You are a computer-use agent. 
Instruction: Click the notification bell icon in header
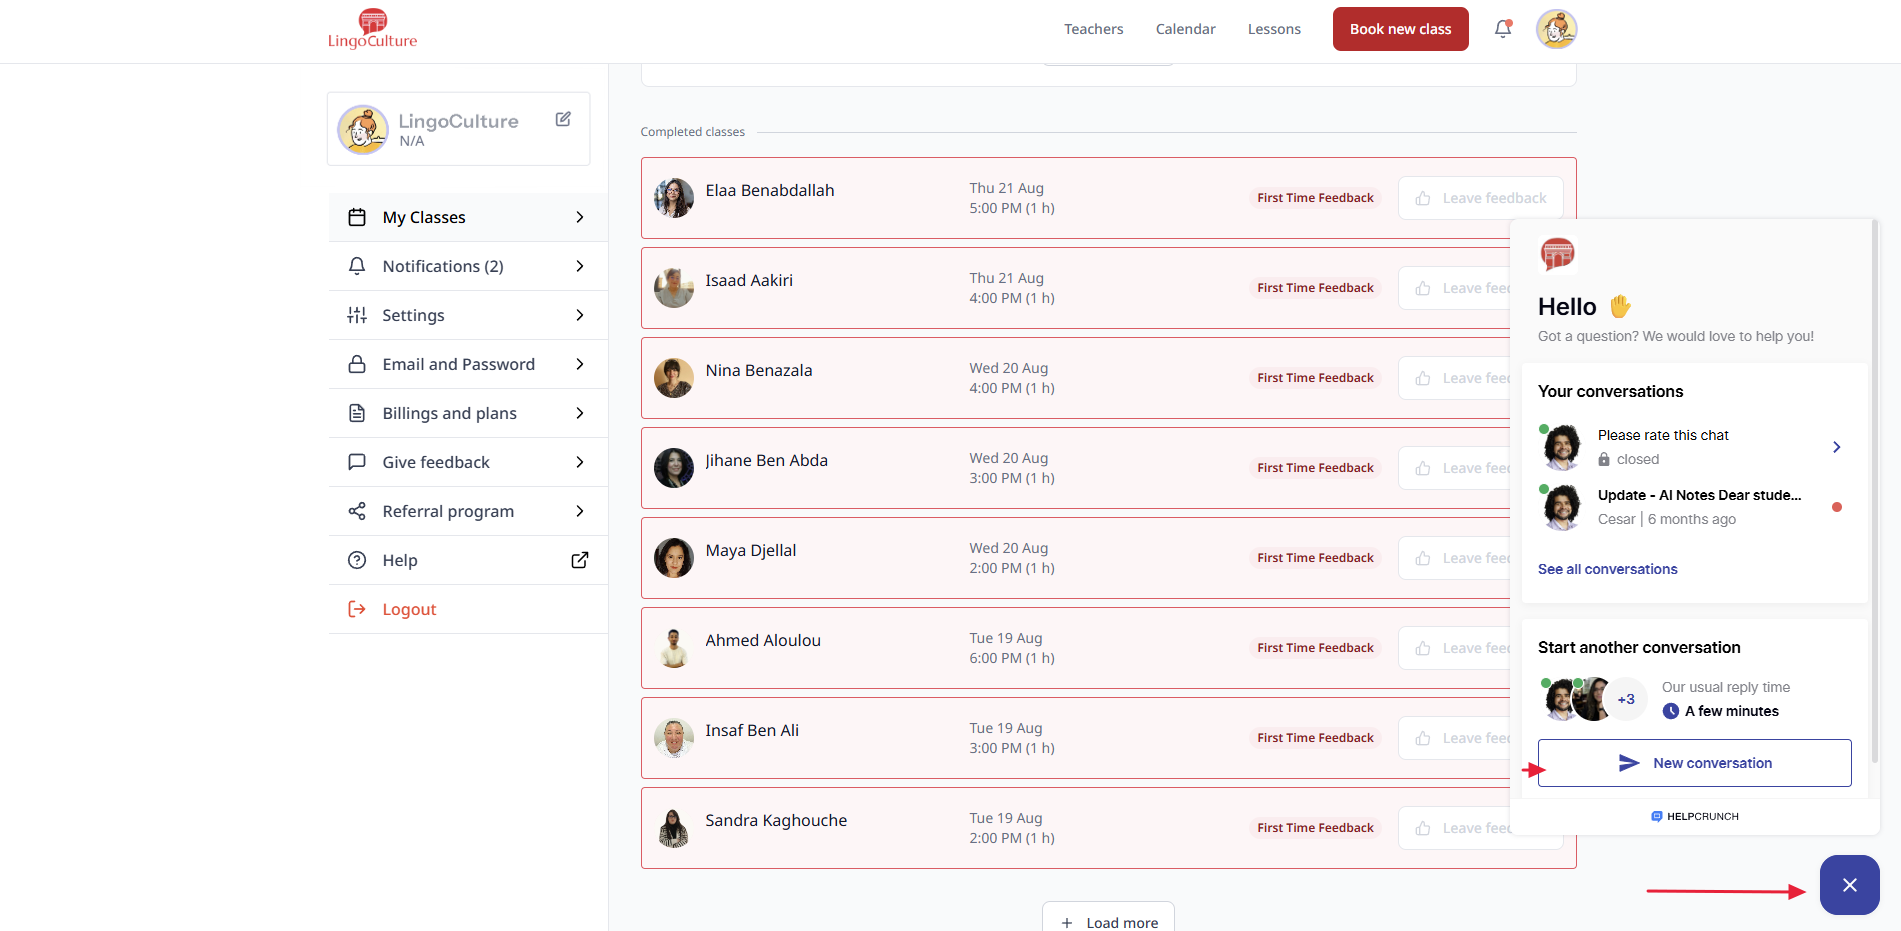[x=1502, y=29]
